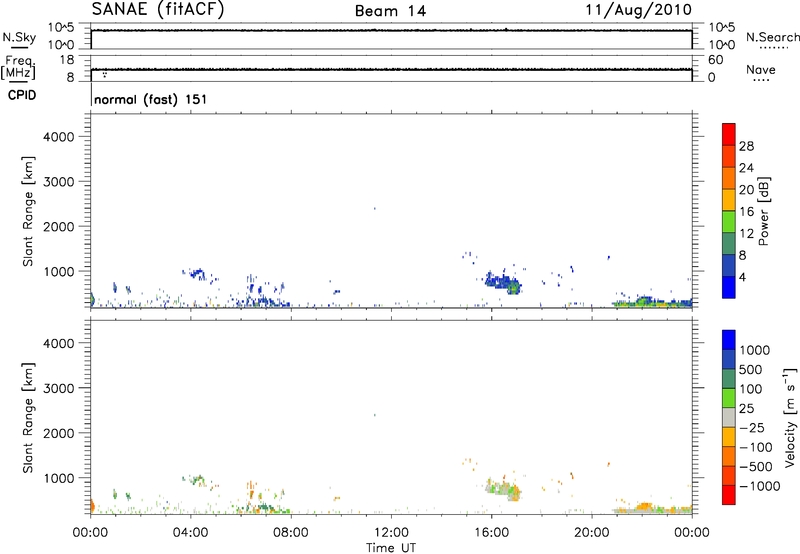This screenshot has width=800, height=554.
Task: Click the '28' power colorbar value
Action: click(746, 146)
